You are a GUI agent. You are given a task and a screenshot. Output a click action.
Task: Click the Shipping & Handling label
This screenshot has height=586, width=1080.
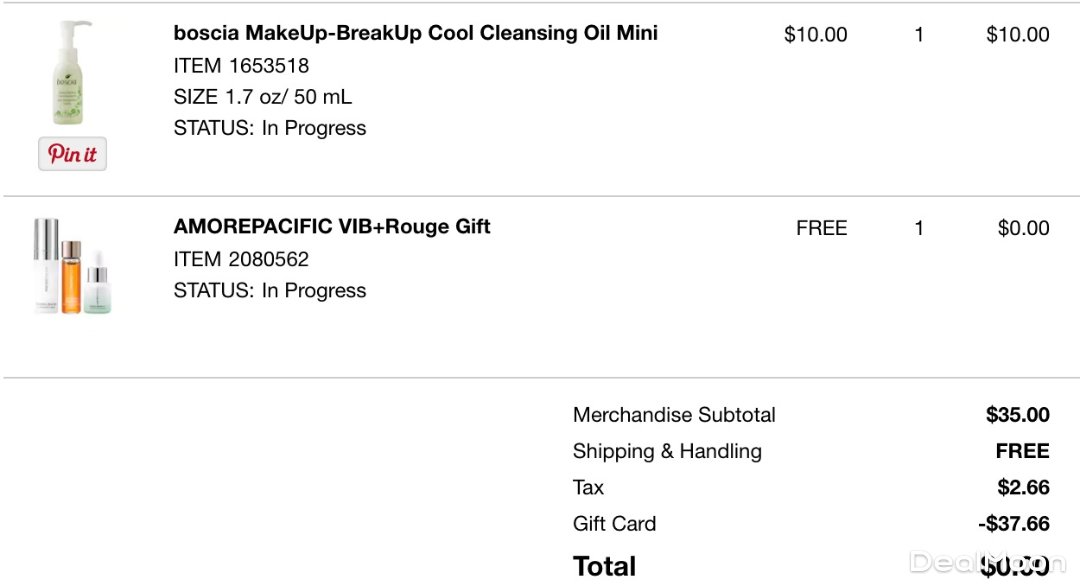pos(667,451)
